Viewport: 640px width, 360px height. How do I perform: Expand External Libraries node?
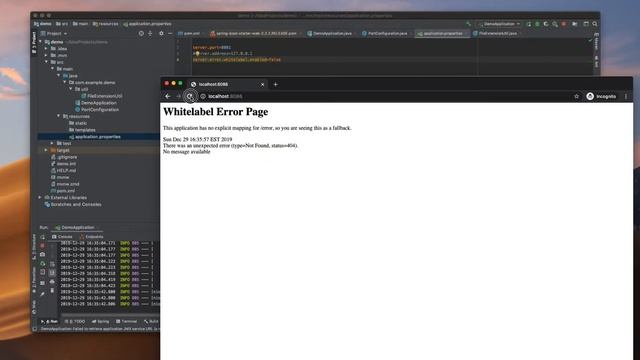(40, 198)
